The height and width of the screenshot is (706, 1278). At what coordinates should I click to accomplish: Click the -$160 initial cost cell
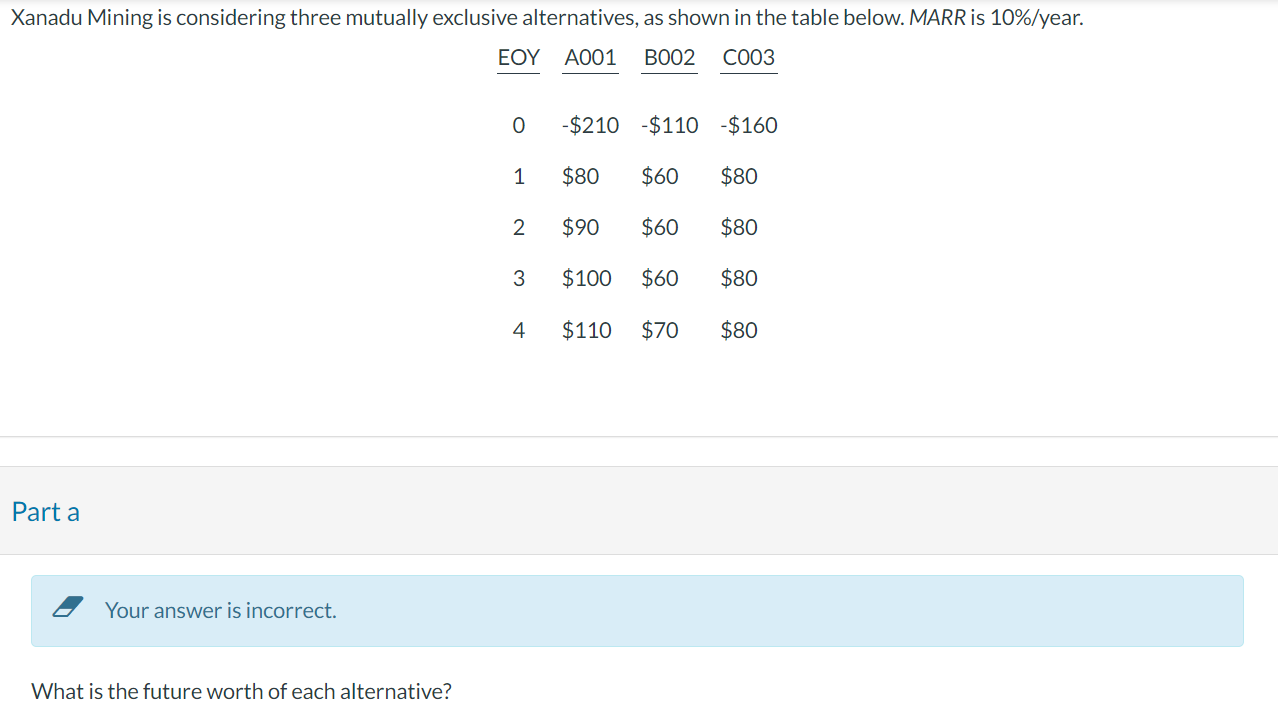click(748, 125)
